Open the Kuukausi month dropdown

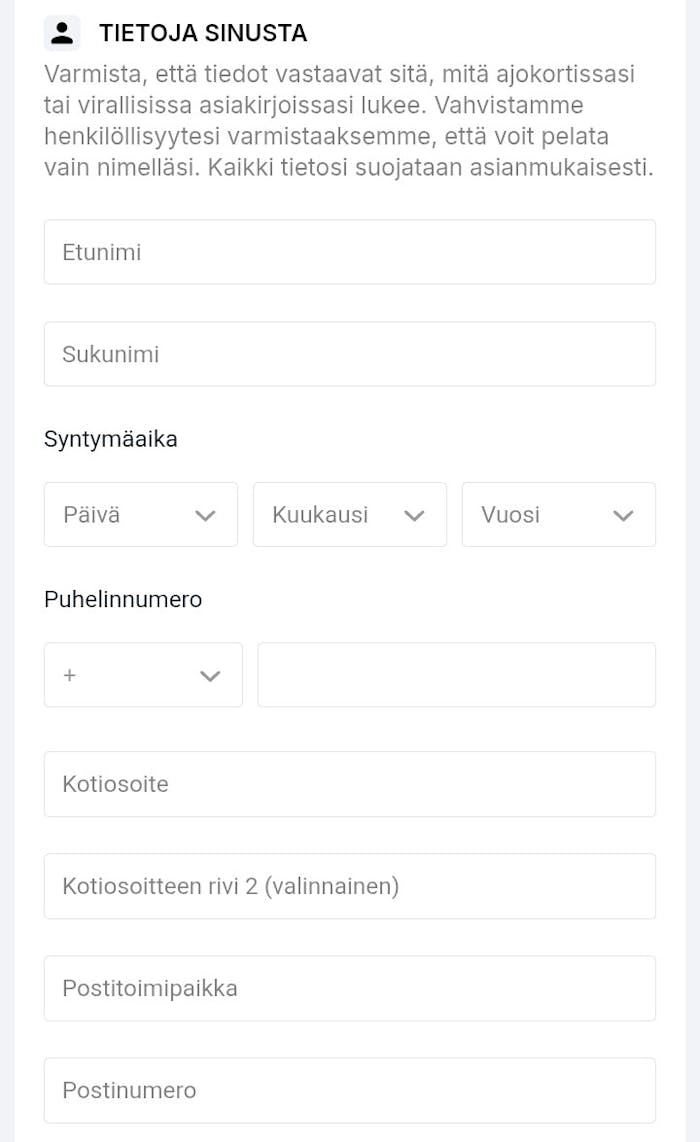pyautogui.click(x=350, y=514)
